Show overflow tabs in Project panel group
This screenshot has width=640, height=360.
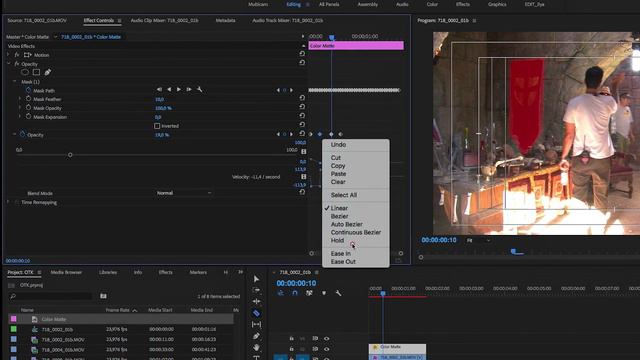pyautogui.click(x=240, y=272)
